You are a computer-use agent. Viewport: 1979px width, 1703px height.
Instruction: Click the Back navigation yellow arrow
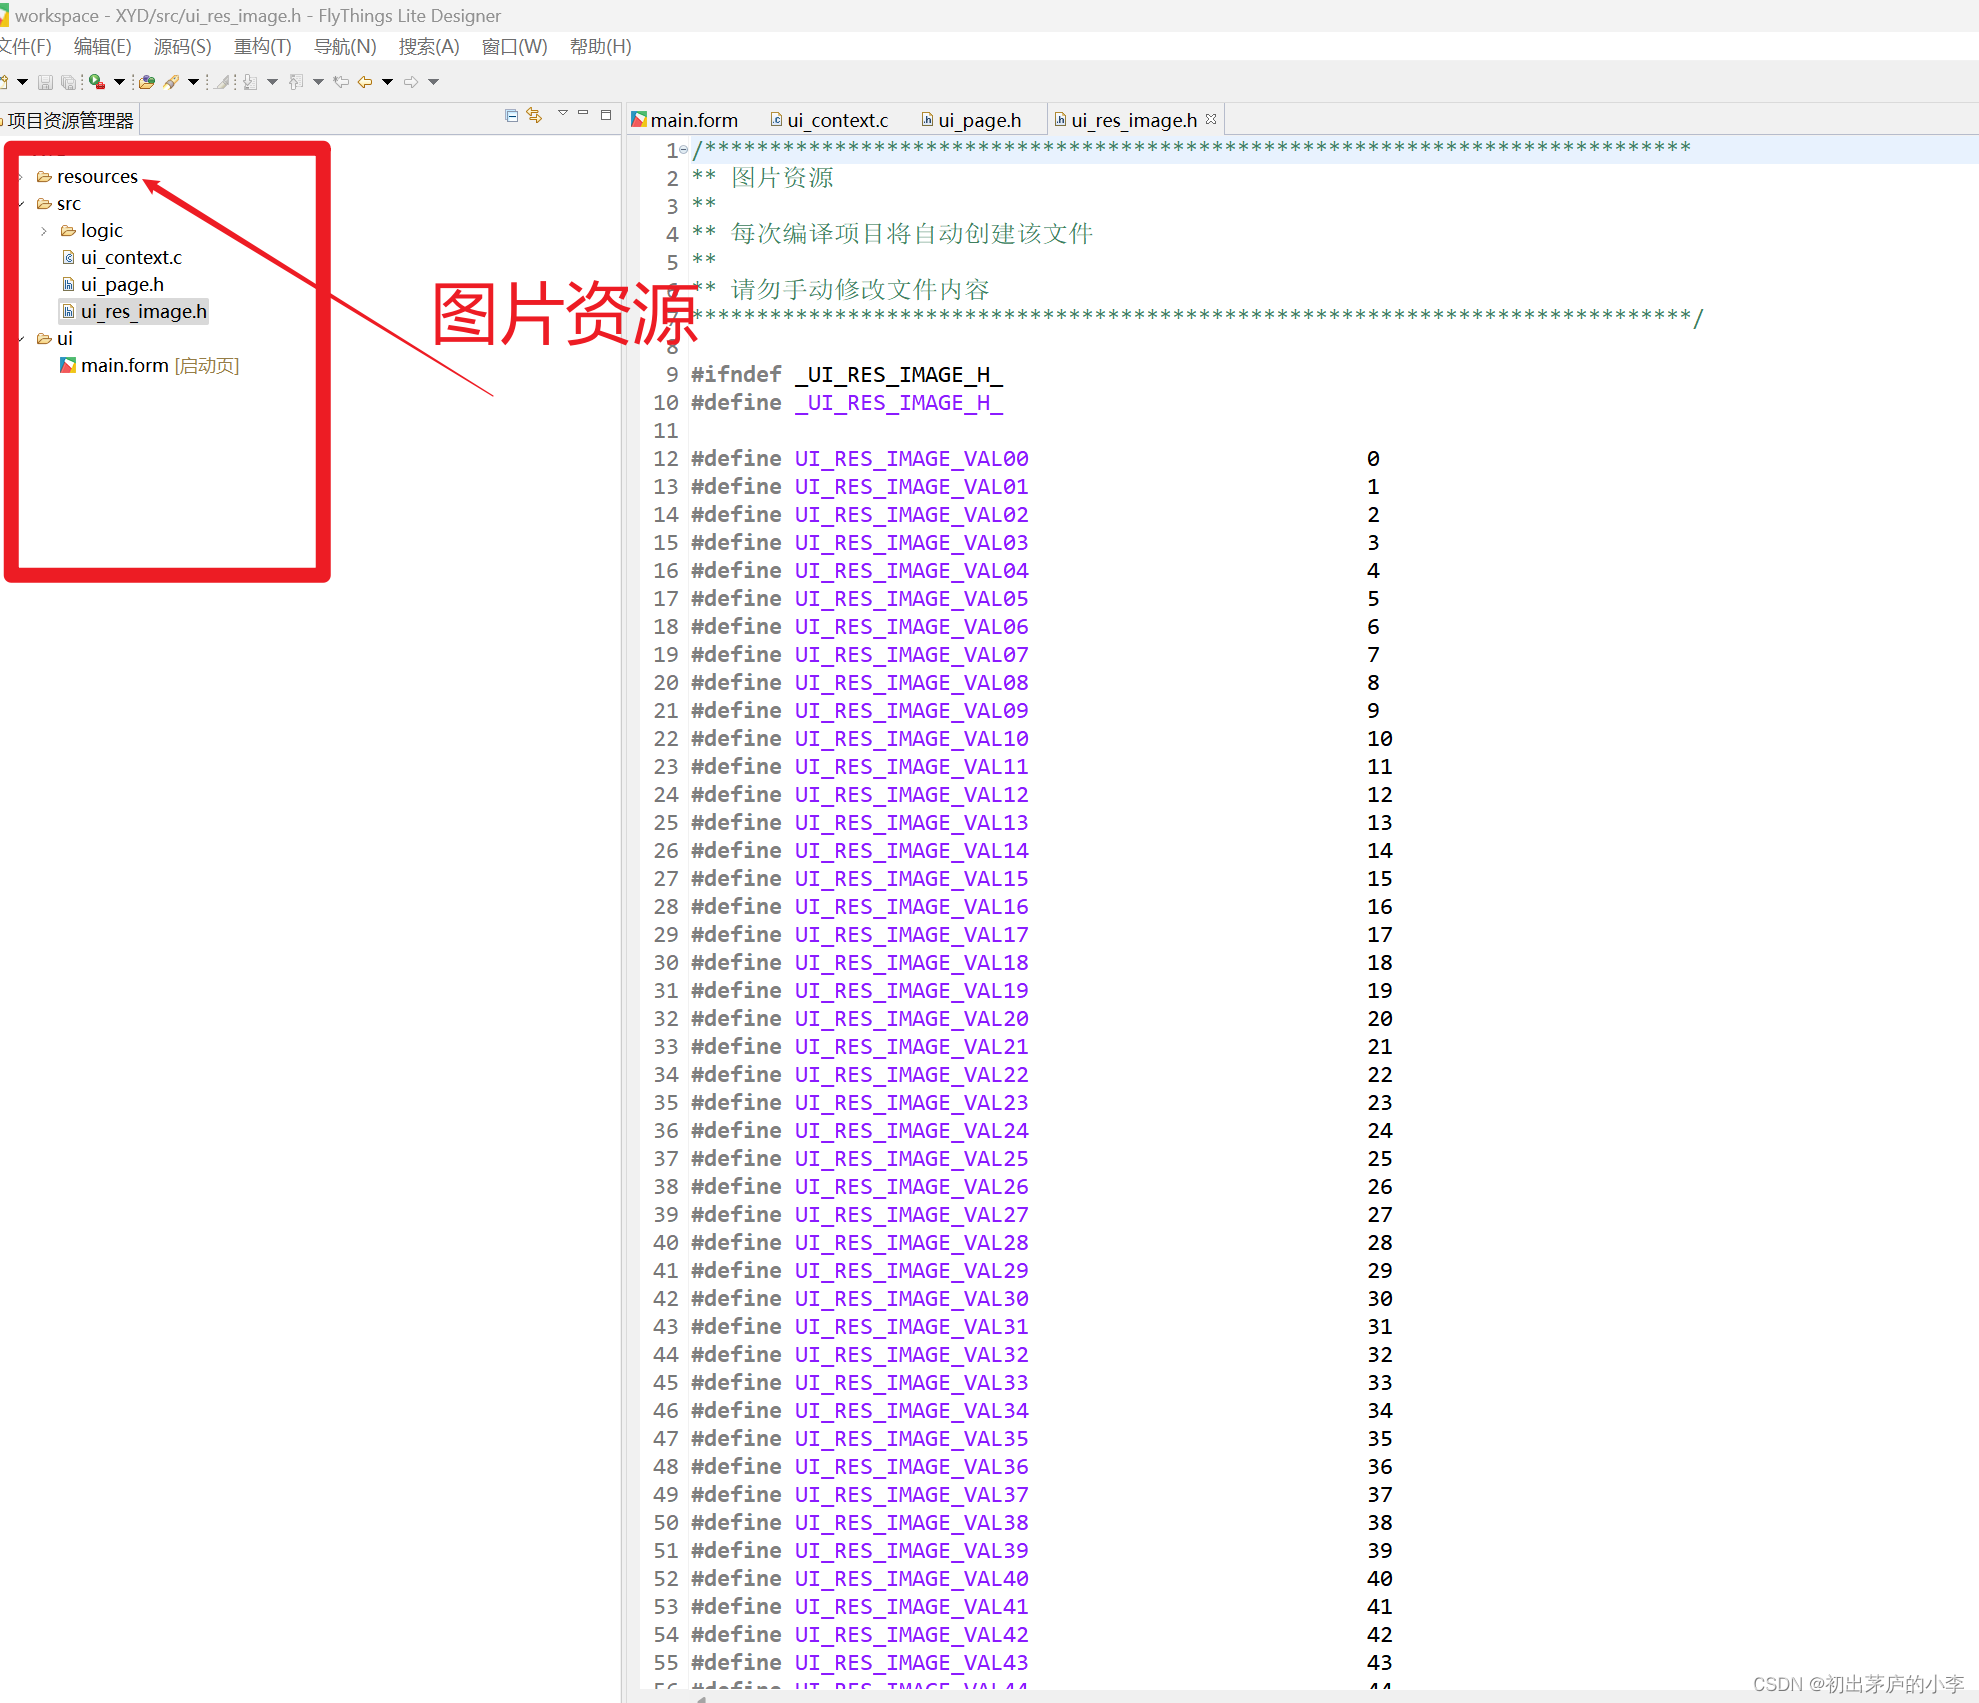coord(365,82)
